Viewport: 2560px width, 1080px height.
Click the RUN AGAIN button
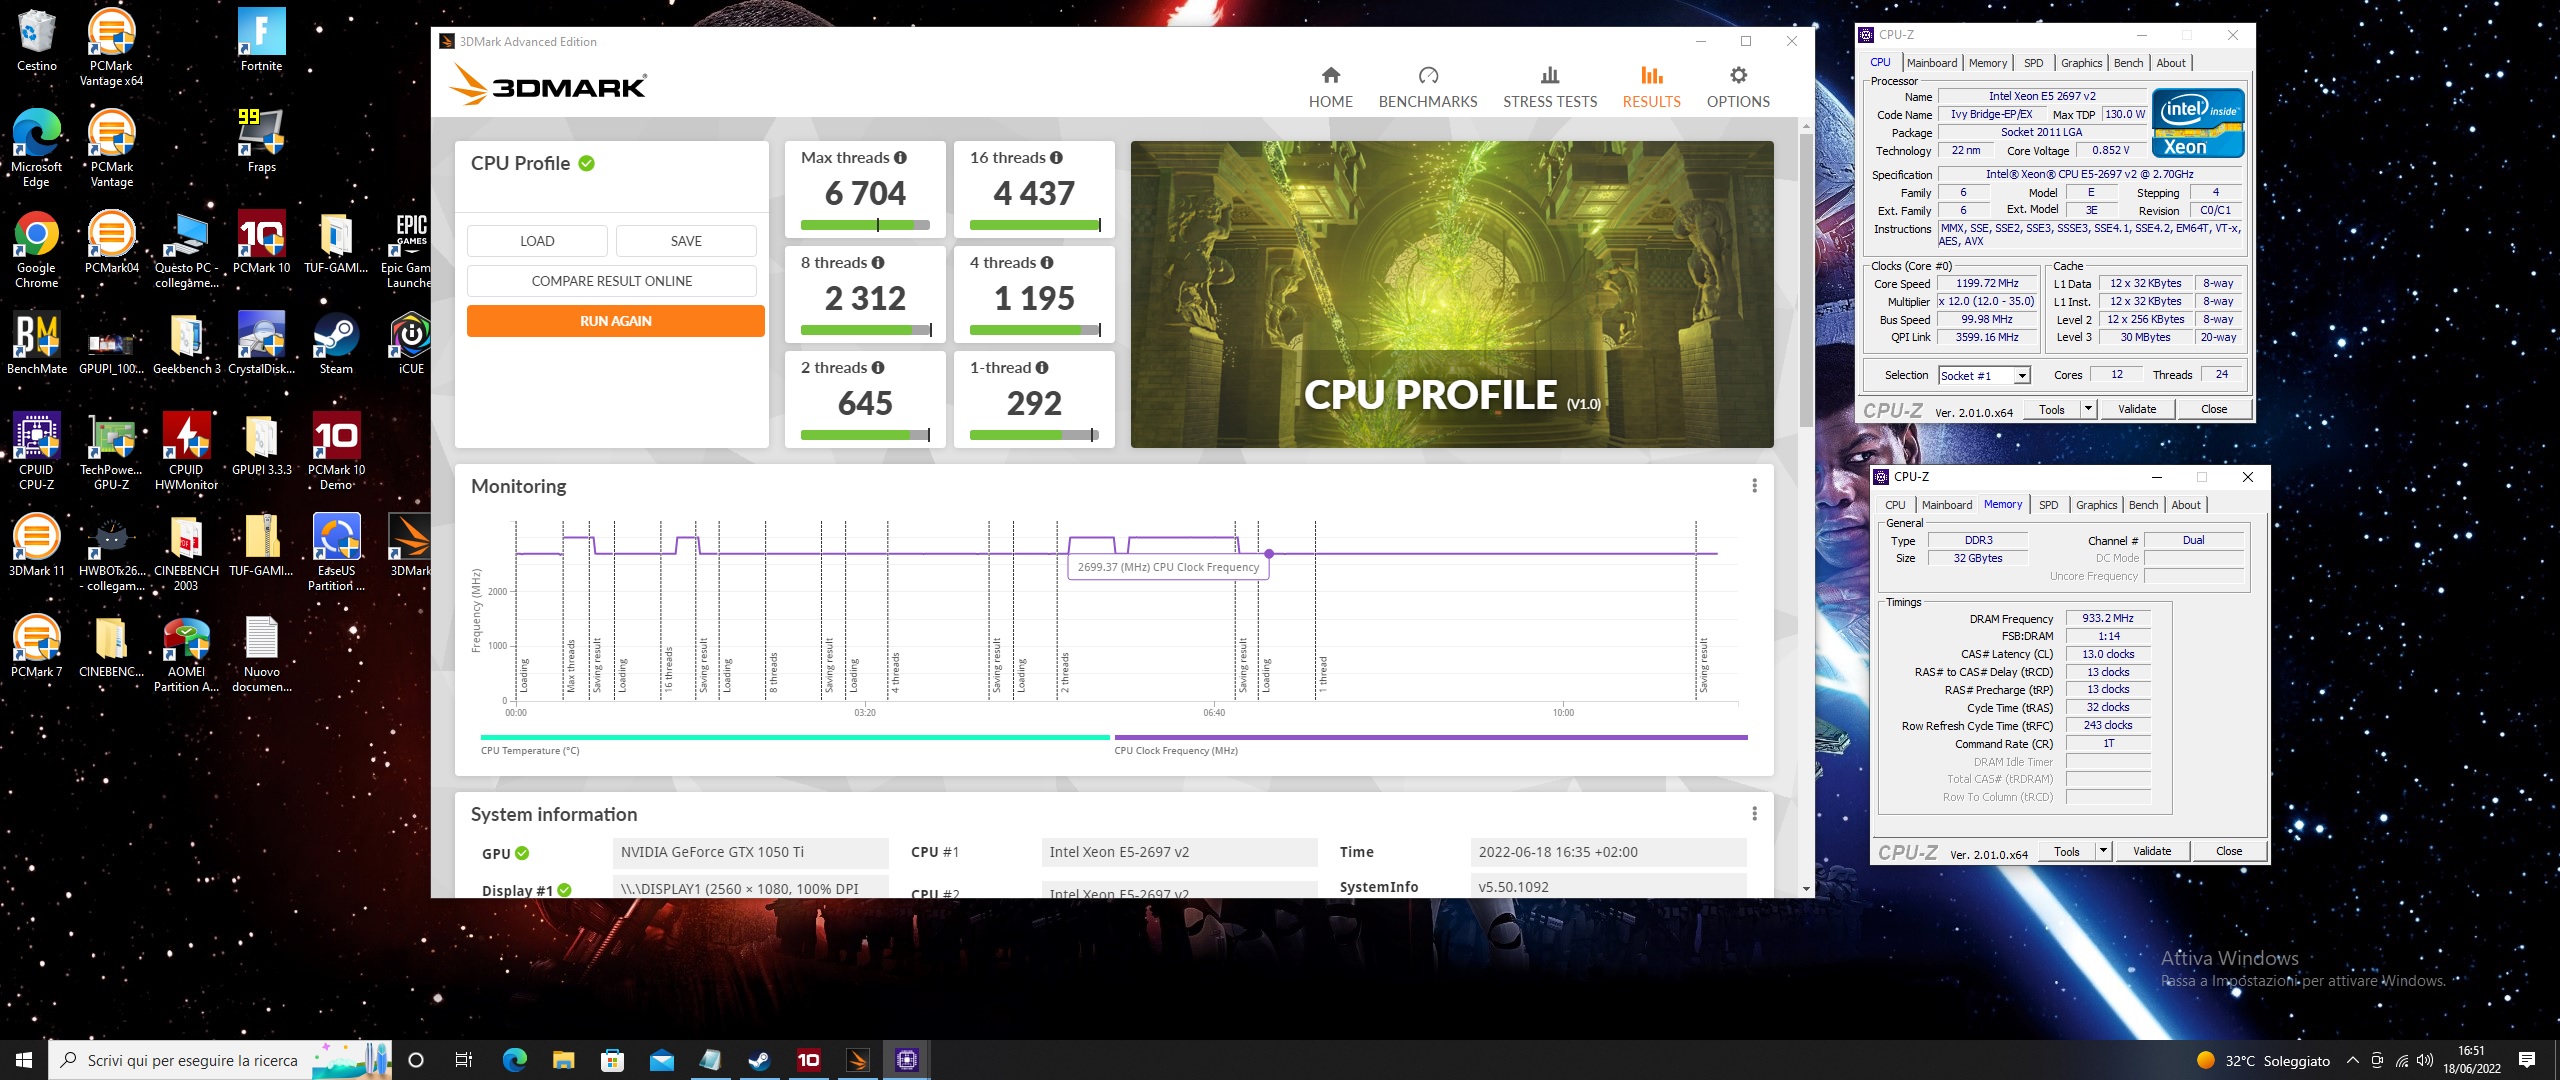[x=616, y=321]
